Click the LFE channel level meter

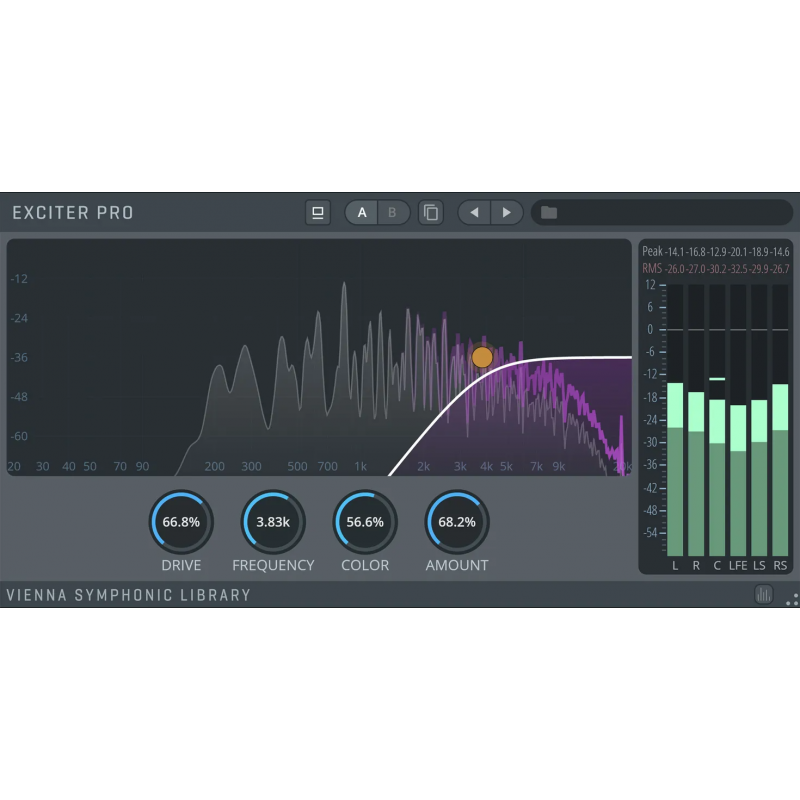(738, 480)
